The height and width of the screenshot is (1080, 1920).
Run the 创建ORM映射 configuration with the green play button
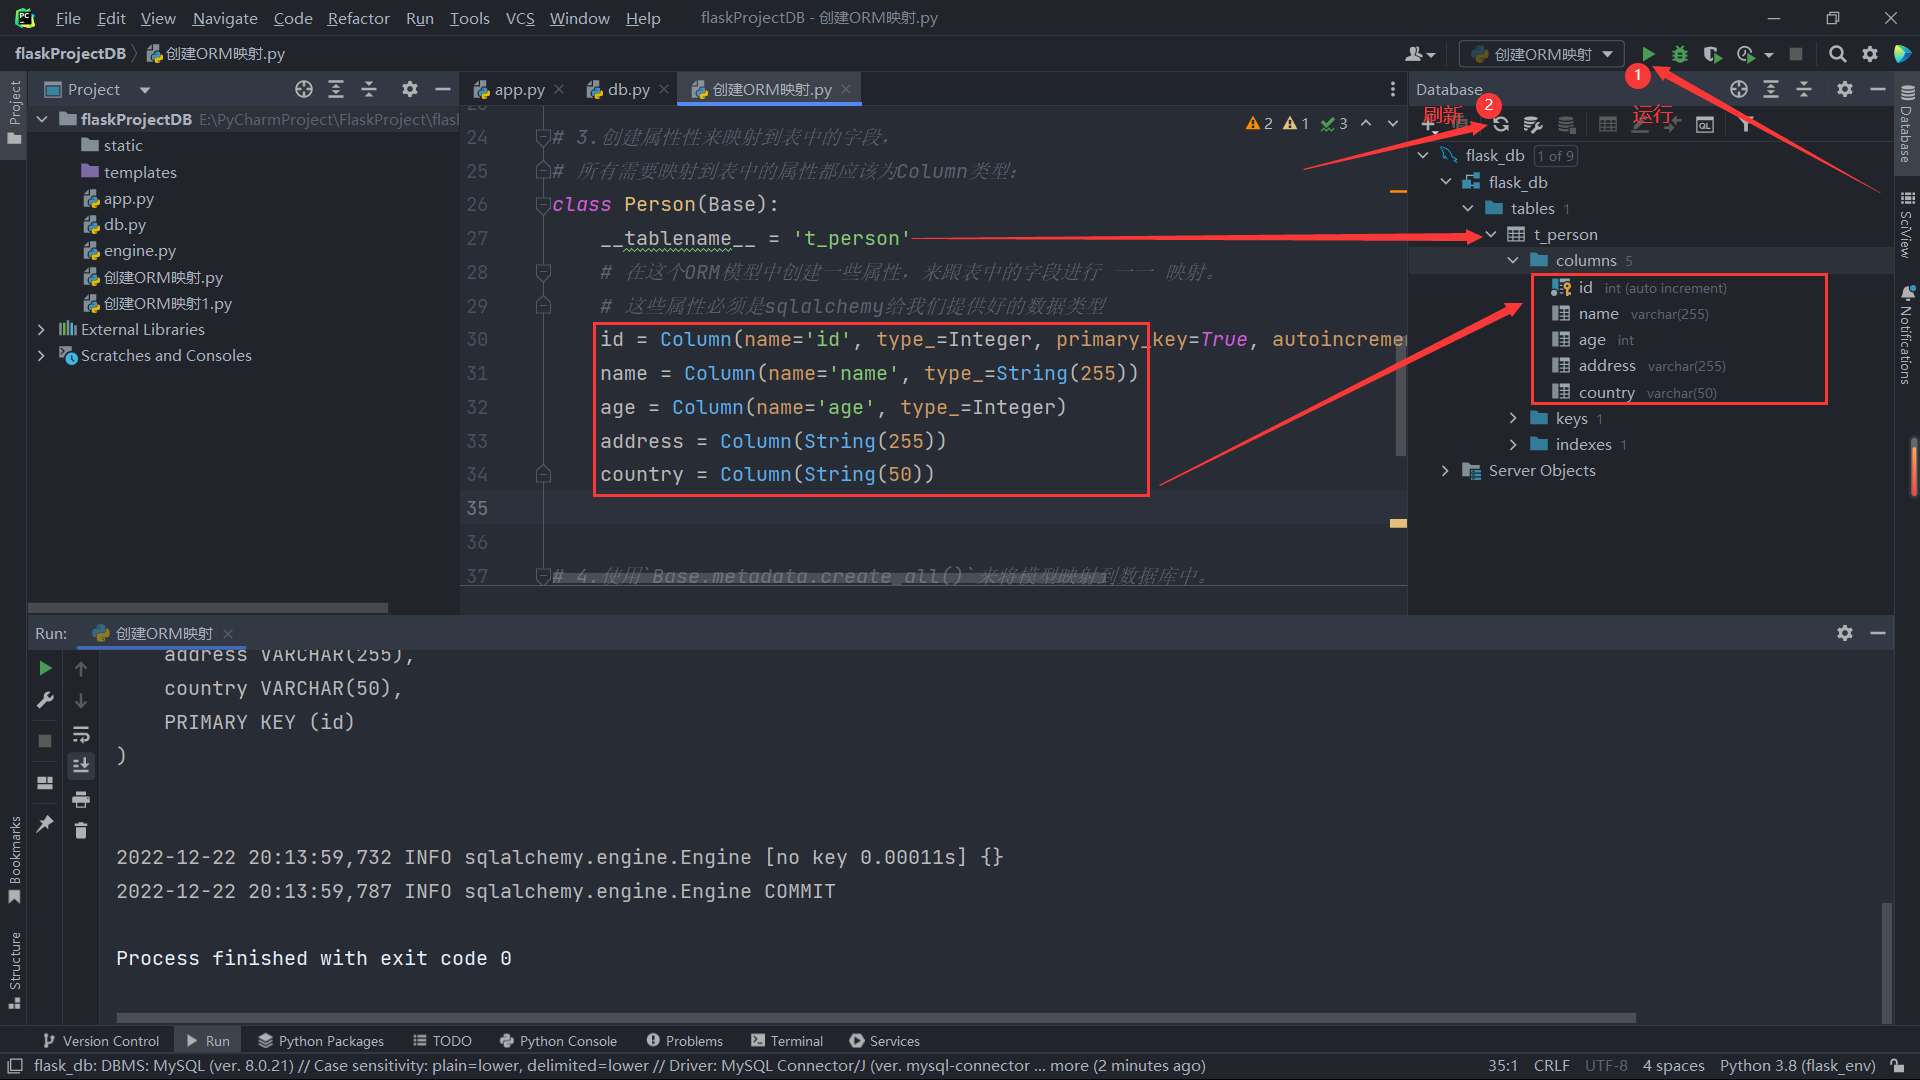(1648, 54)
